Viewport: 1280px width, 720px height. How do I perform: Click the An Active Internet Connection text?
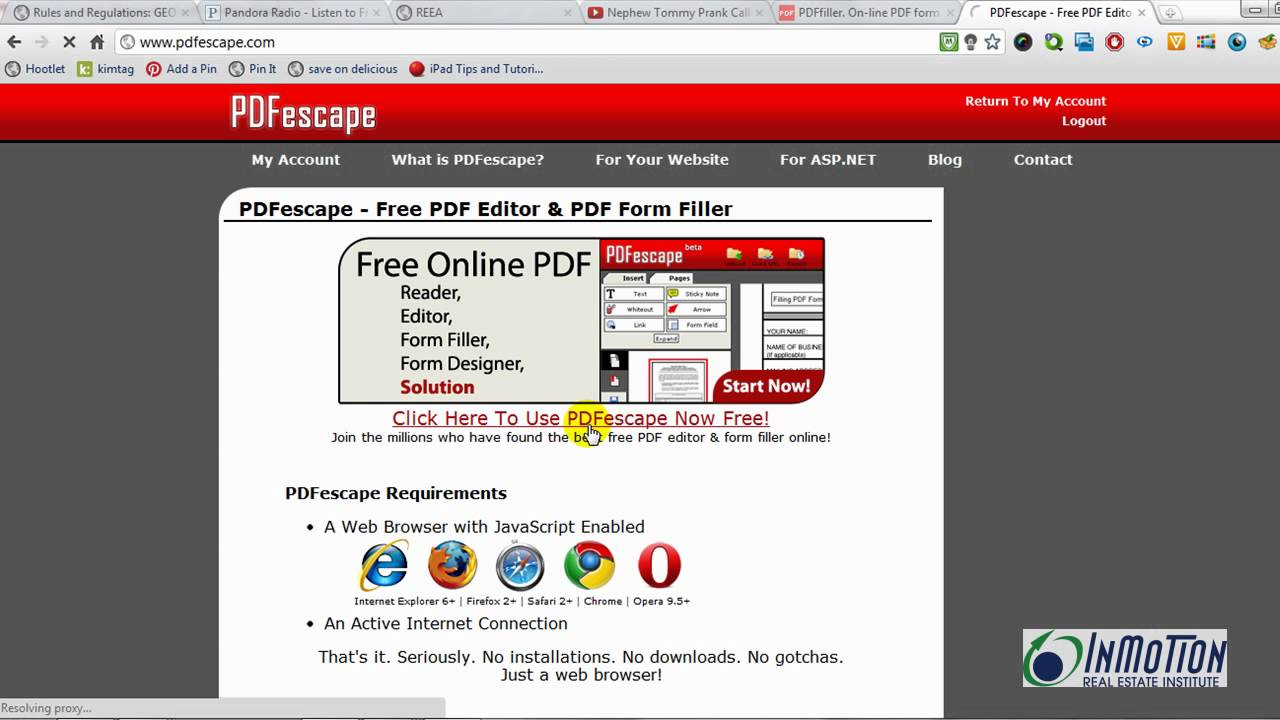(x=446, y=623)
